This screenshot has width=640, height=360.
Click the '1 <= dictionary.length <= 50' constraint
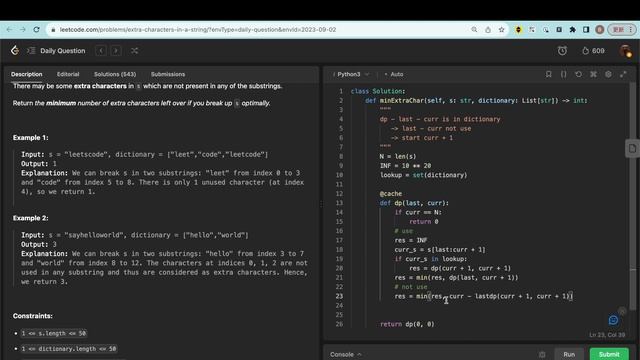click(69, 349)
